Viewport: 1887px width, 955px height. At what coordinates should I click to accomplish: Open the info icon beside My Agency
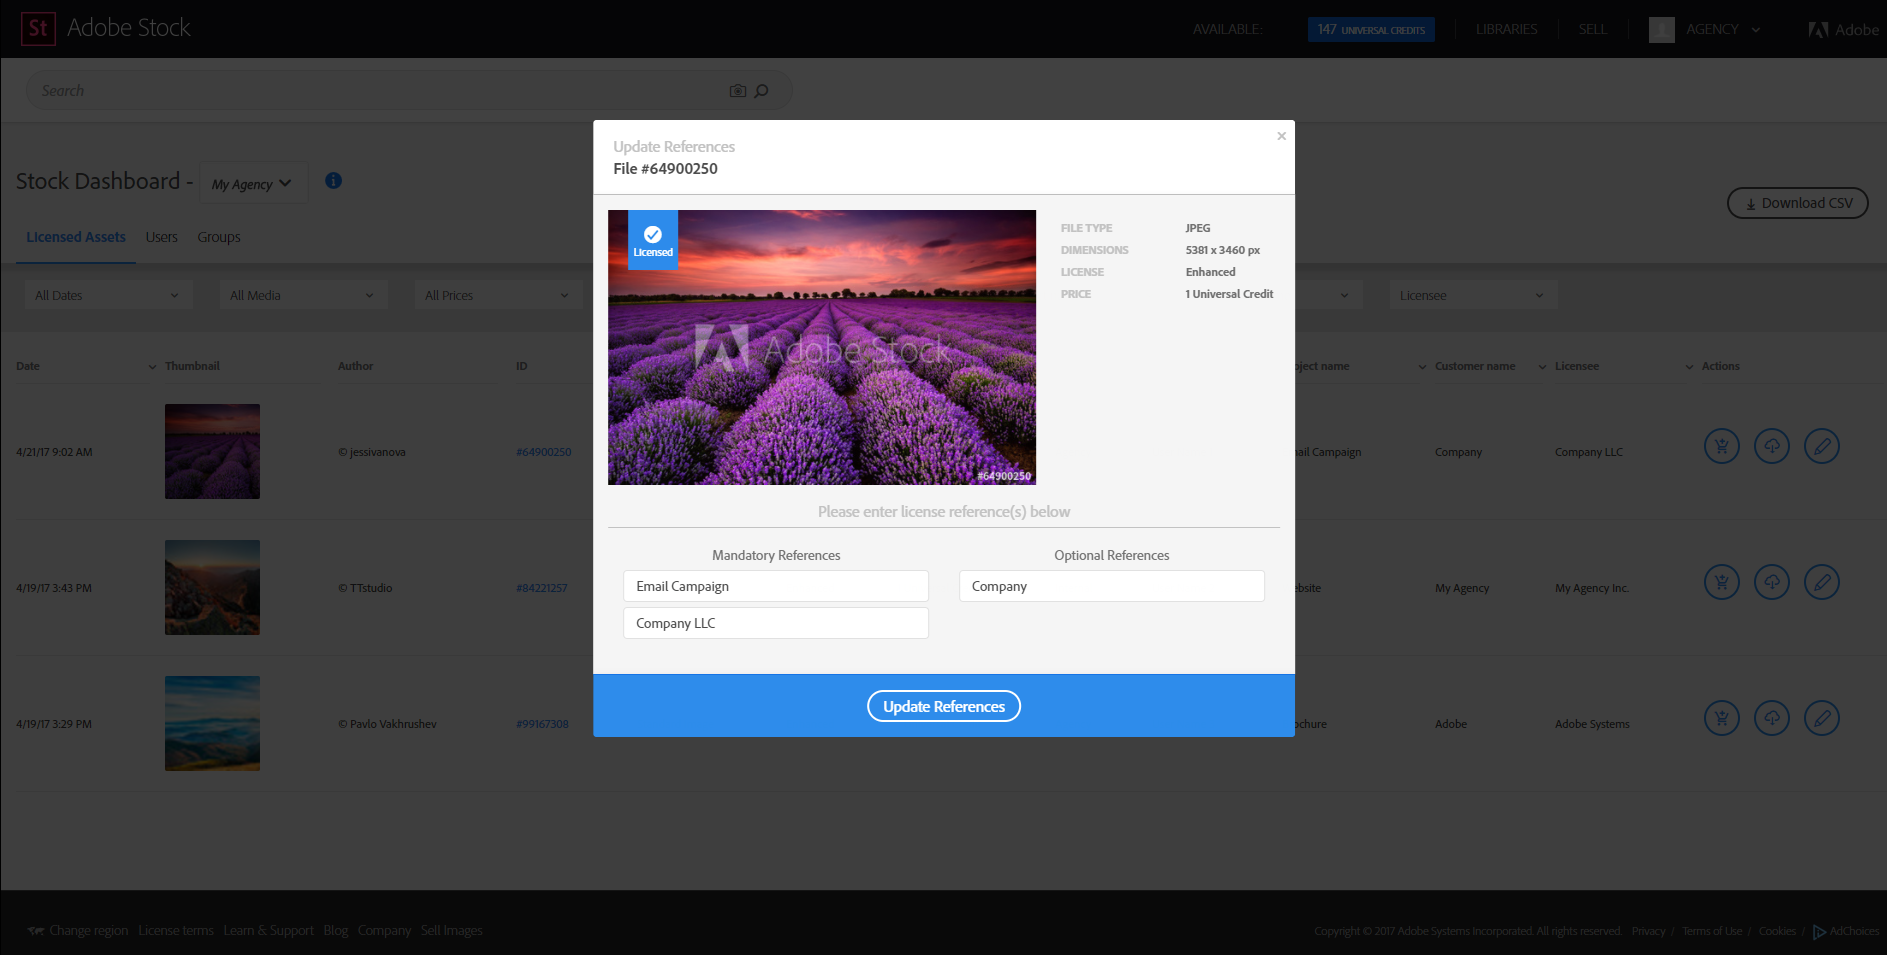334,181
